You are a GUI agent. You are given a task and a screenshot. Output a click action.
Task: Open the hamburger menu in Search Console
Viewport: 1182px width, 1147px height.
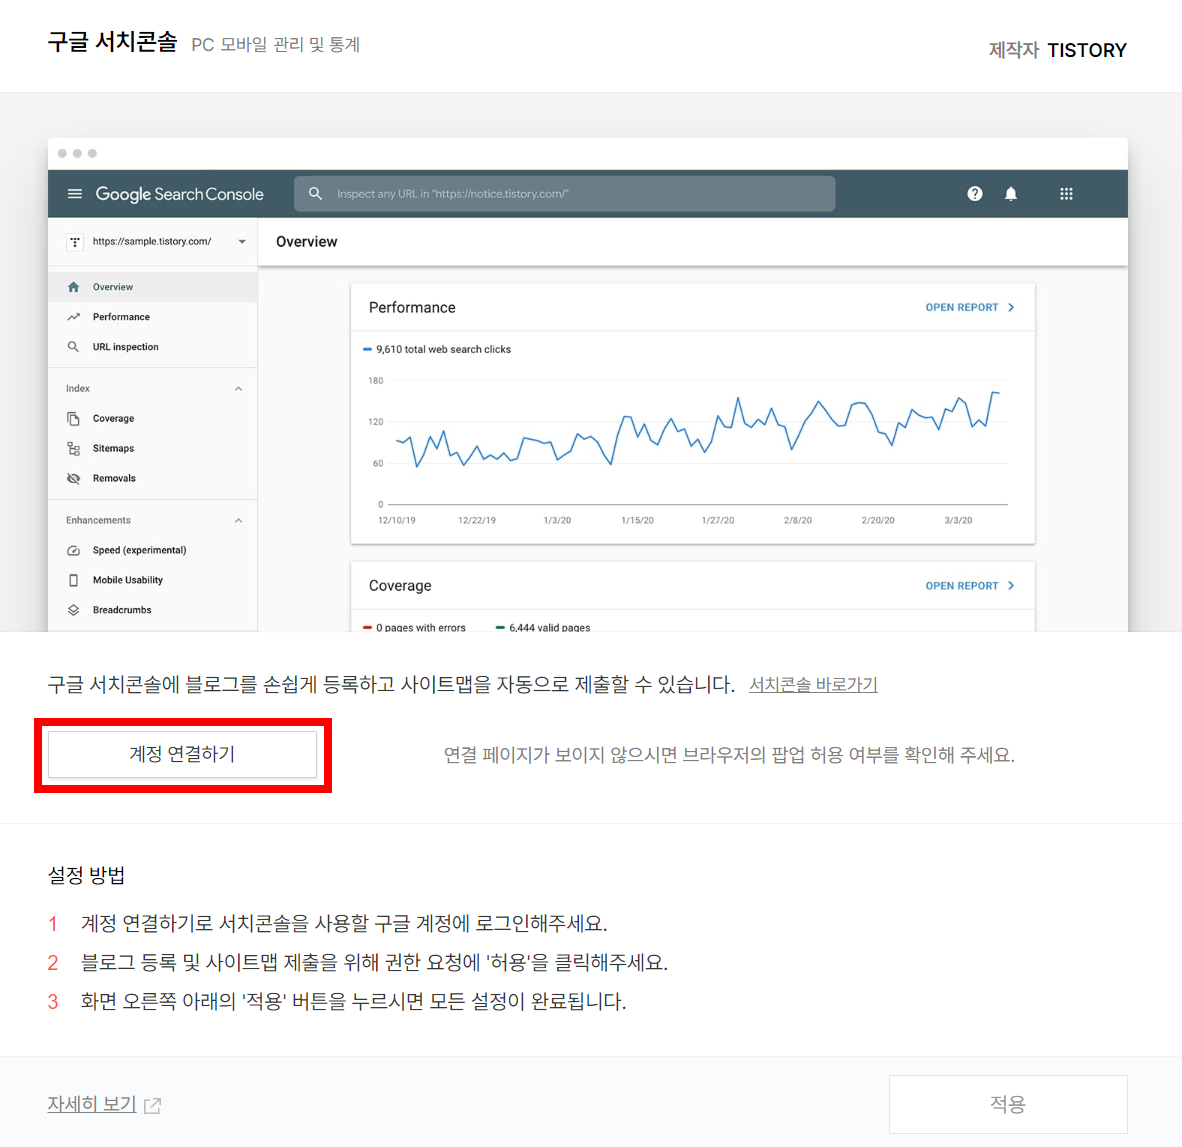point(75,194)
